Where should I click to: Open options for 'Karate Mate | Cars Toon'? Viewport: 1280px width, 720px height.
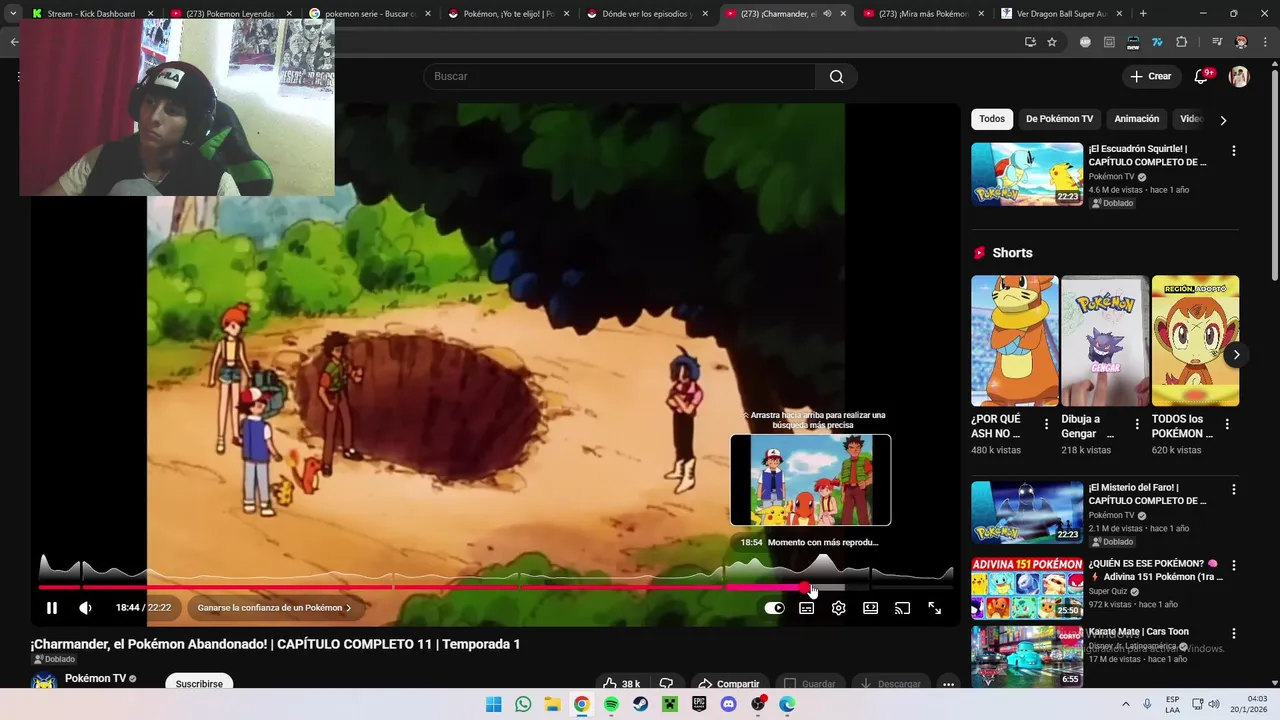pyautogui.click(x=1233, y=634)
